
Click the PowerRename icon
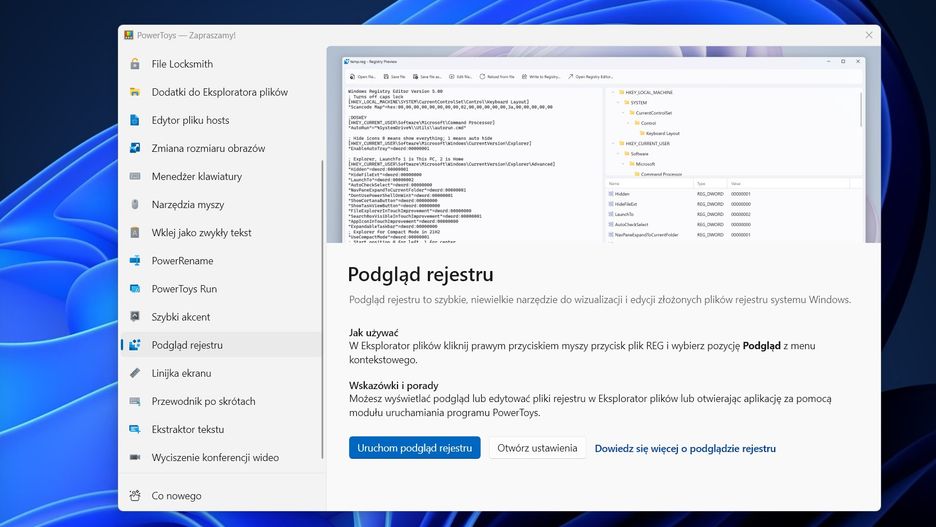[x=135, y=260]
